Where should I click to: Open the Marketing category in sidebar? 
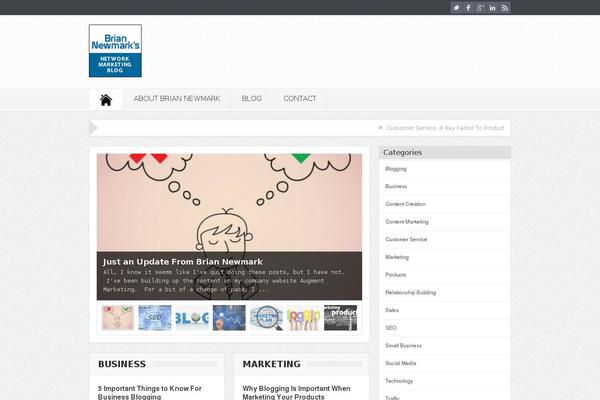tap(397, 257)
